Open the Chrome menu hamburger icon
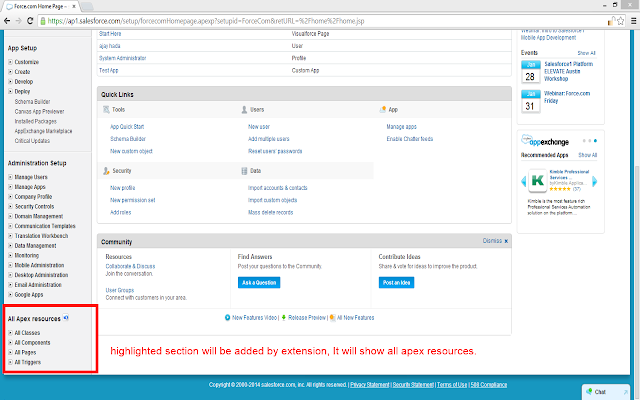This screenshot has width=640, height=400. pyautogui.click(x=634, y=21)
